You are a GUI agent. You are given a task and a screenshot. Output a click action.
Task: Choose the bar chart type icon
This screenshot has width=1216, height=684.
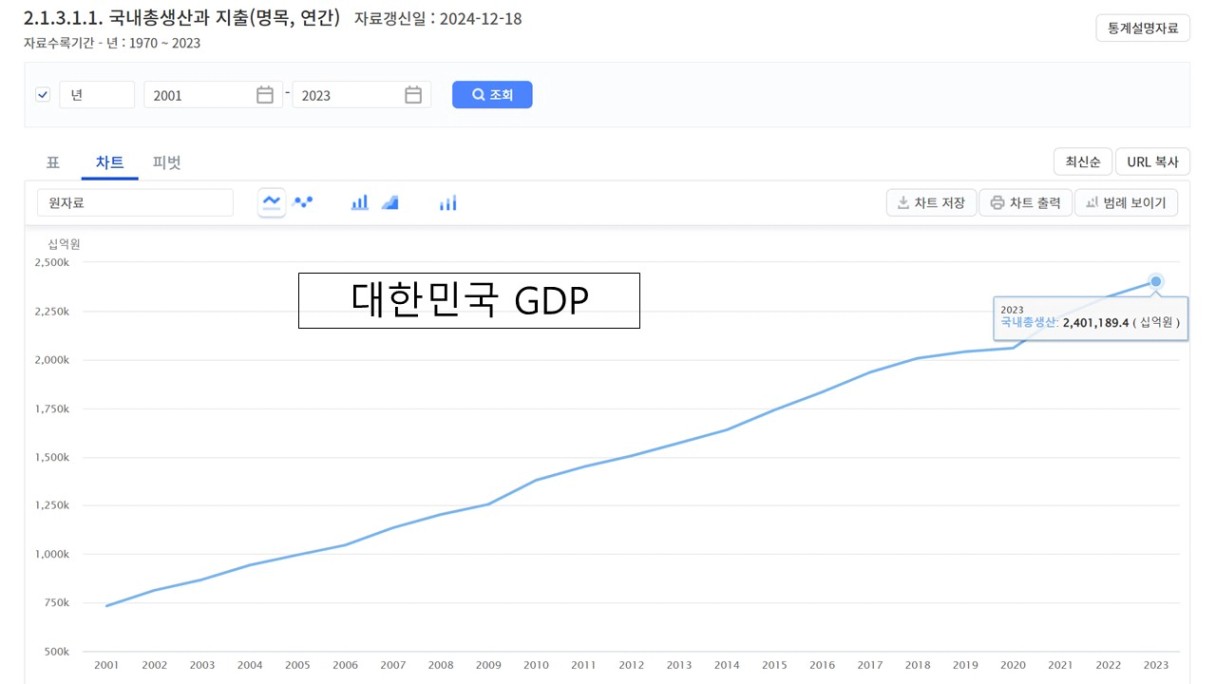359,202
